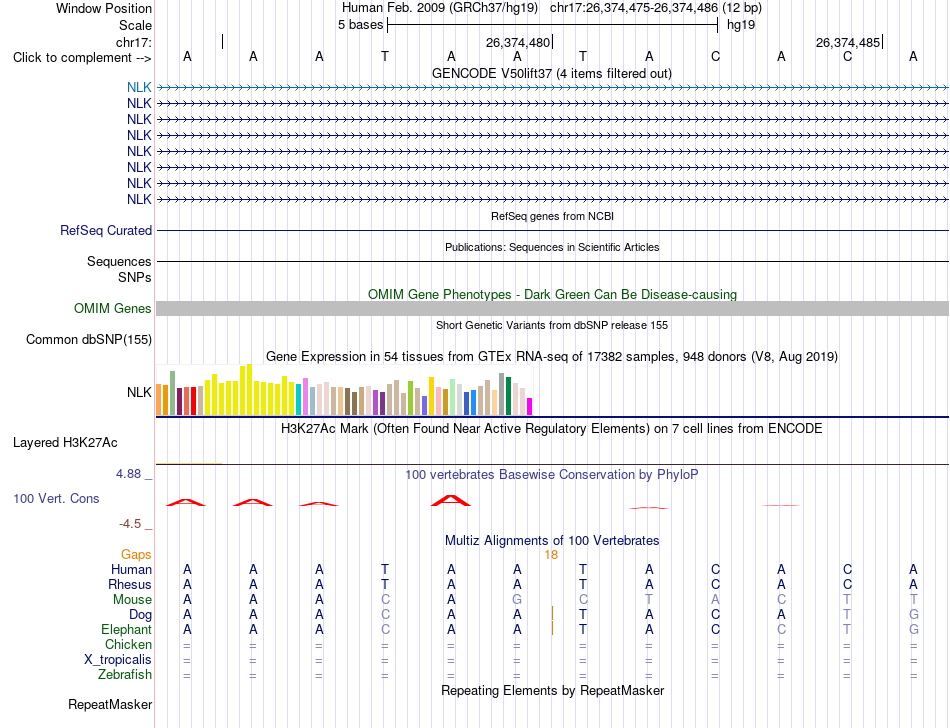Viewport: 950px width, 728px height.
Task: Click the orange Gaps label
Action: 136,555
